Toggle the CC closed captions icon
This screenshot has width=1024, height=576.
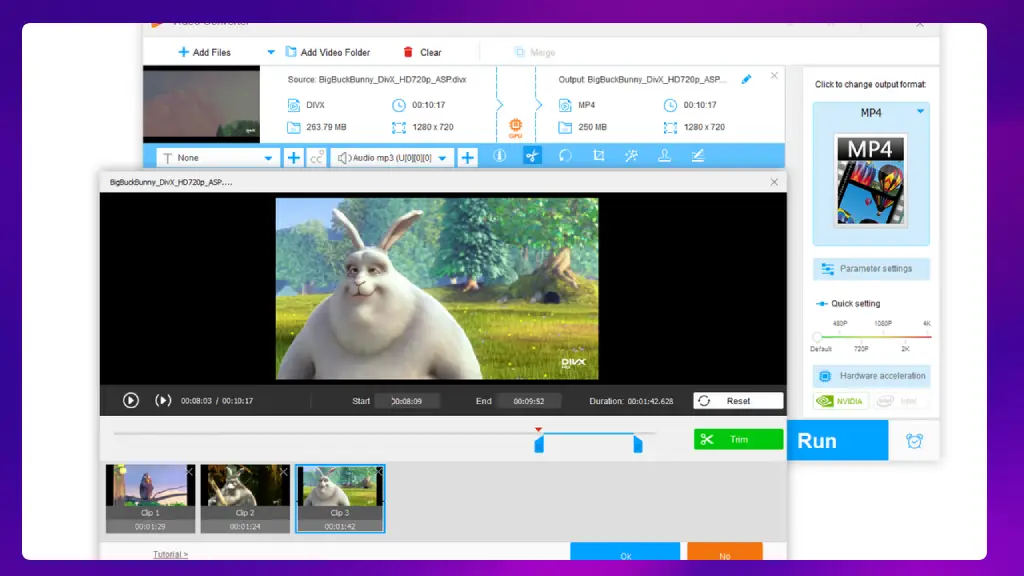(316, 157)
